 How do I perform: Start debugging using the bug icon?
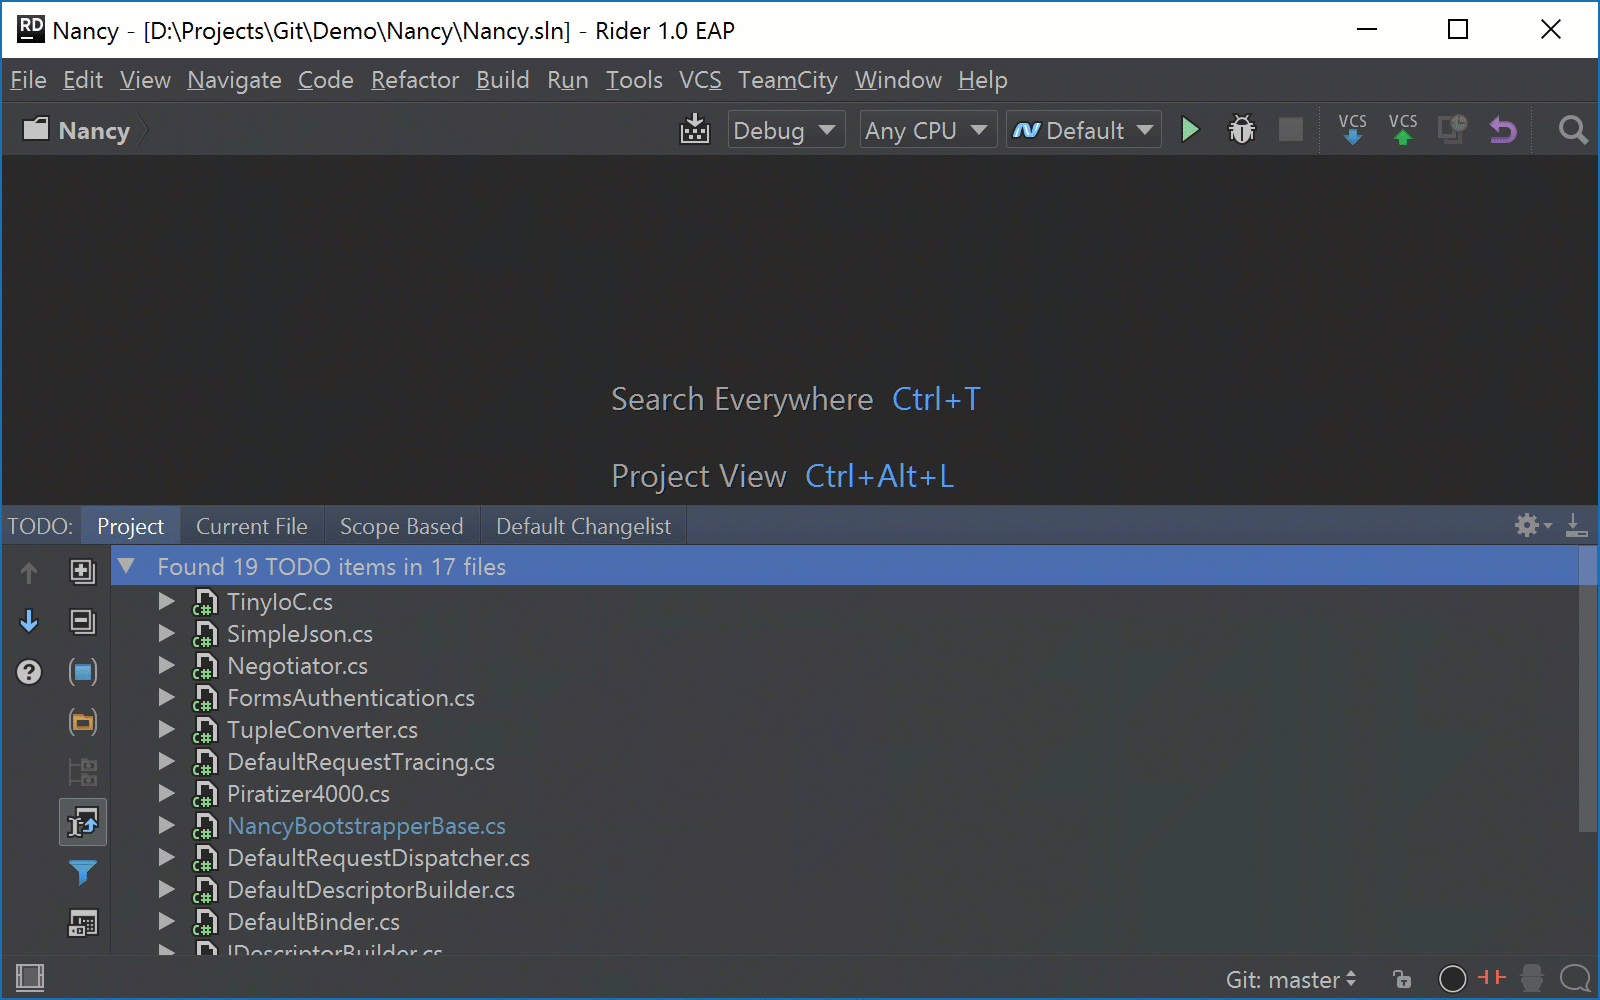[x=1240, y=129]
